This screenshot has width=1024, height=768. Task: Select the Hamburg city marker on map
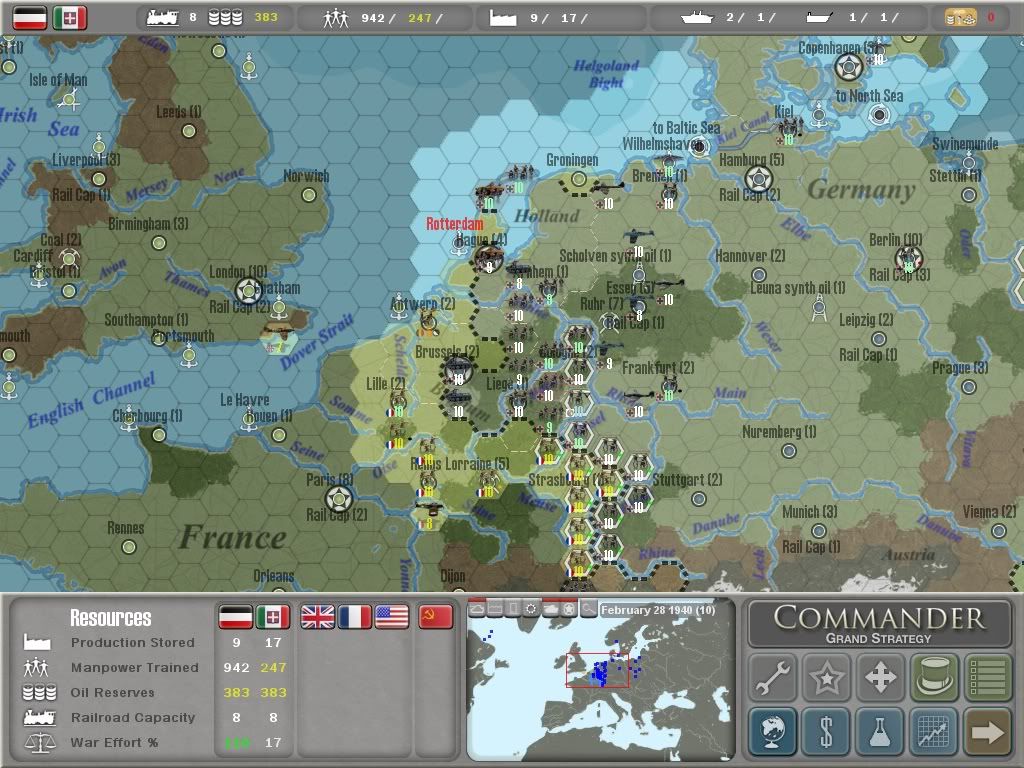coord(759,178)
